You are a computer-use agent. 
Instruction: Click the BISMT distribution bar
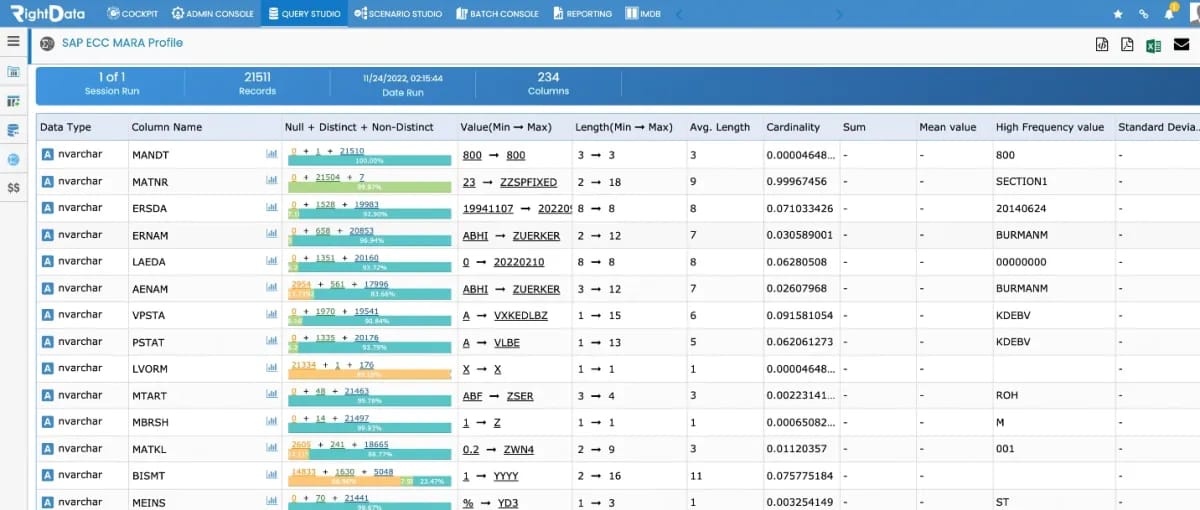[x=369, y=480]
